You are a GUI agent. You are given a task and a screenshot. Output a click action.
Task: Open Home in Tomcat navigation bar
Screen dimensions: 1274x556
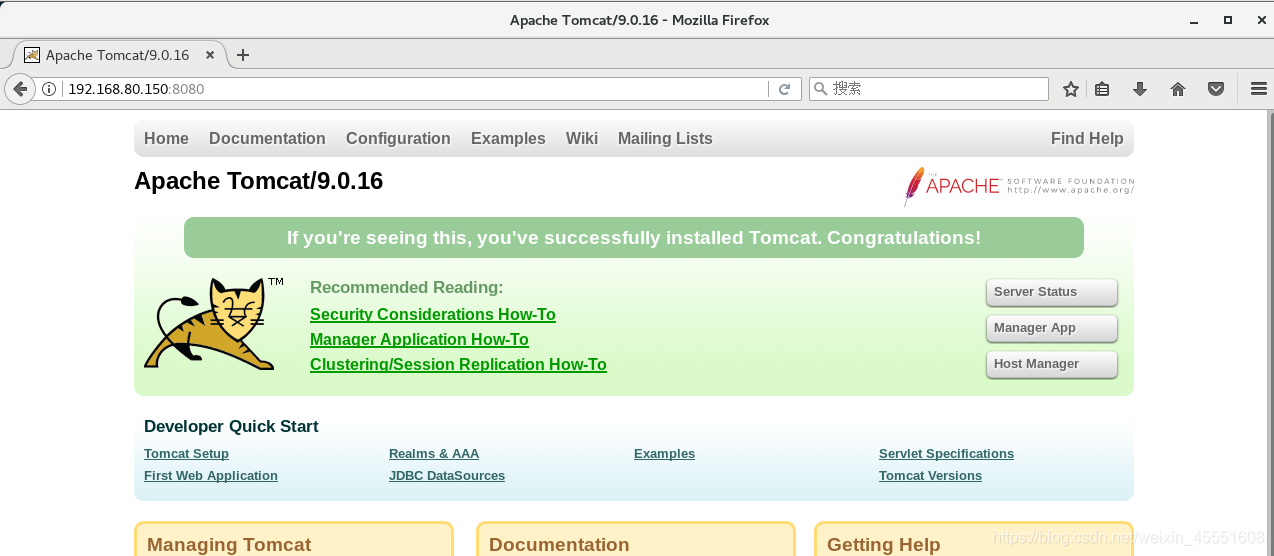click(x=166, y=139)
